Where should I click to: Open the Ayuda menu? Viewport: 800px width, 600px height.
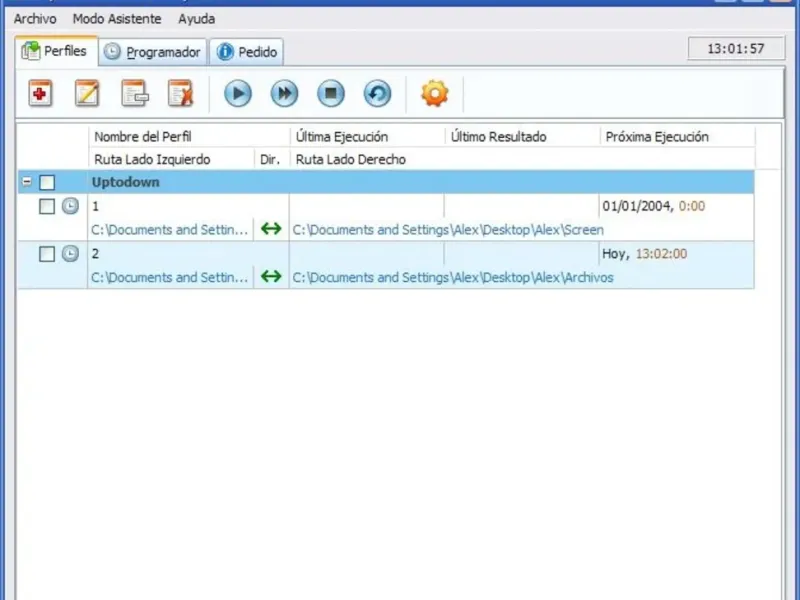click(x=196, y=19)
